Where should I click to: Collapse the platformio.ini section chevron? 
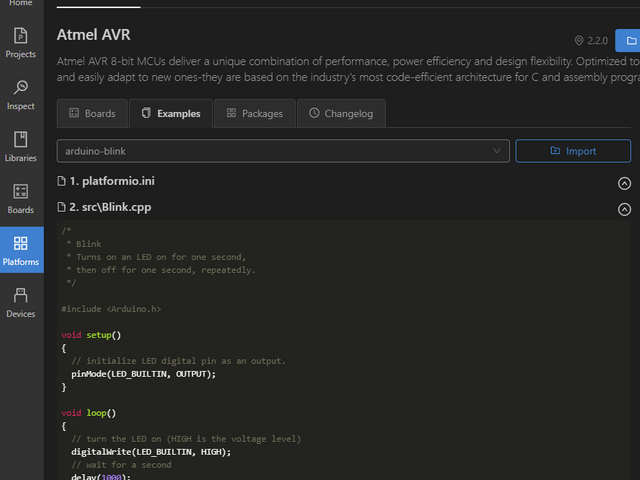pos(624,183)
